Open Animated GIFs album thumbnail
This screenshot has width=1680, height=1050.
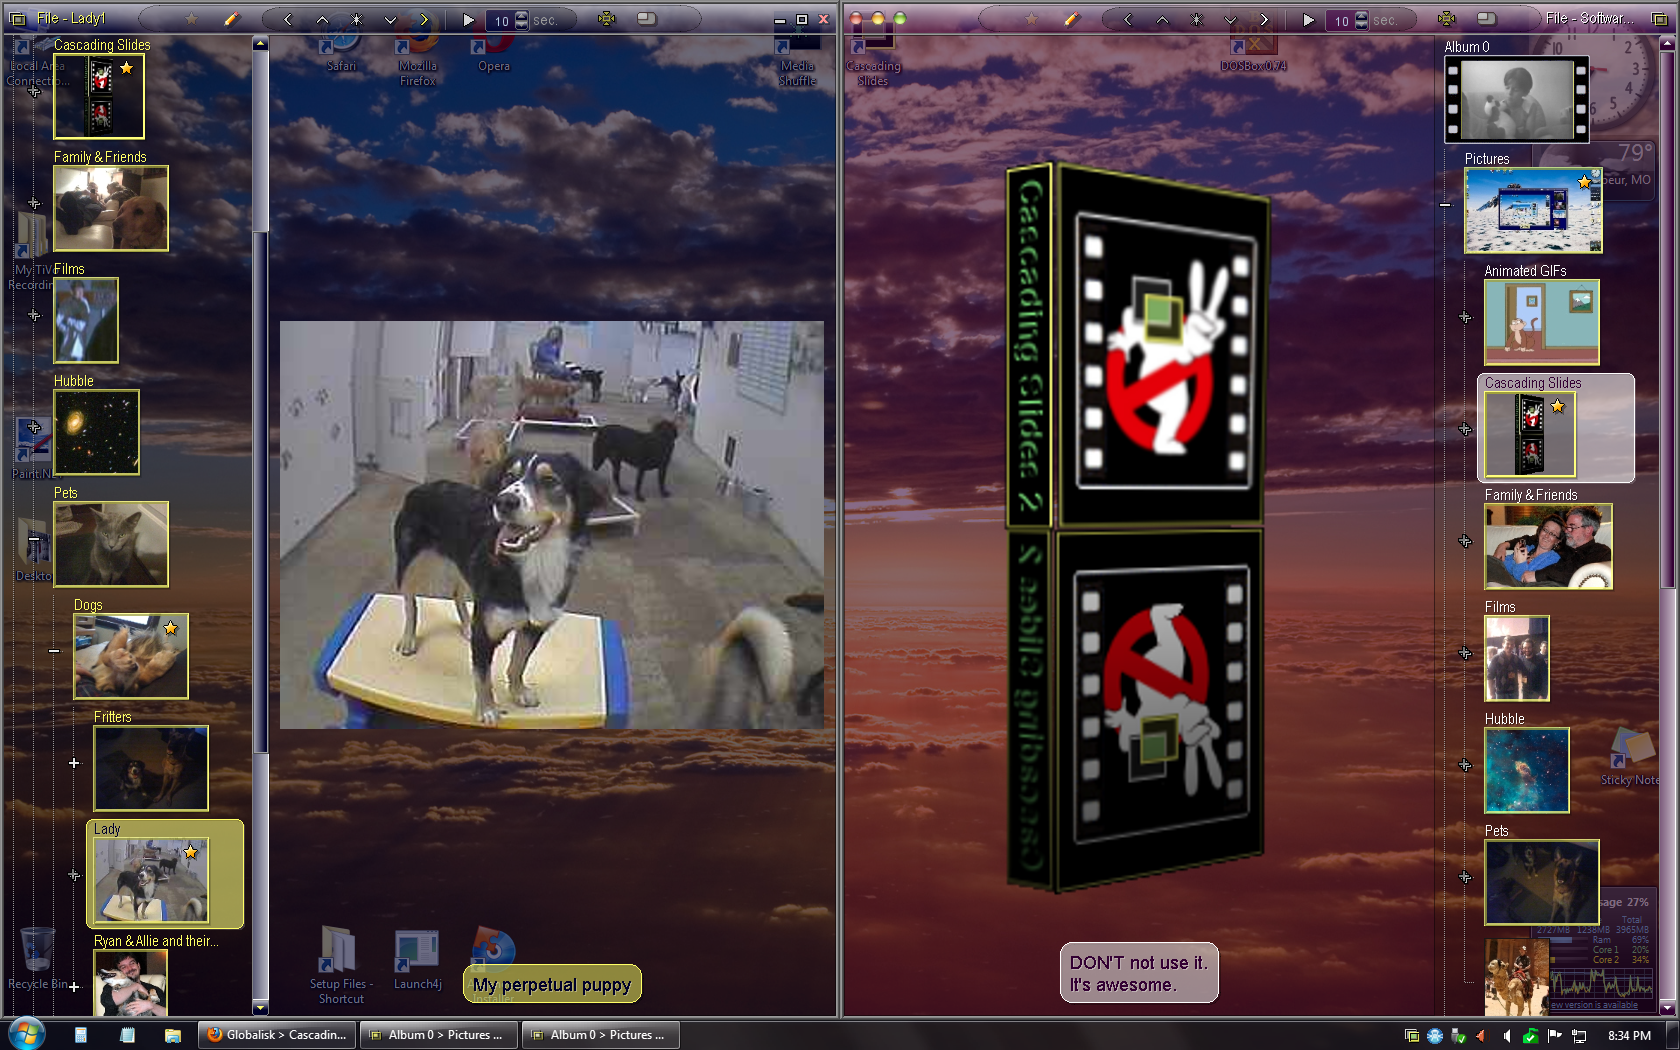point(1542,322)
